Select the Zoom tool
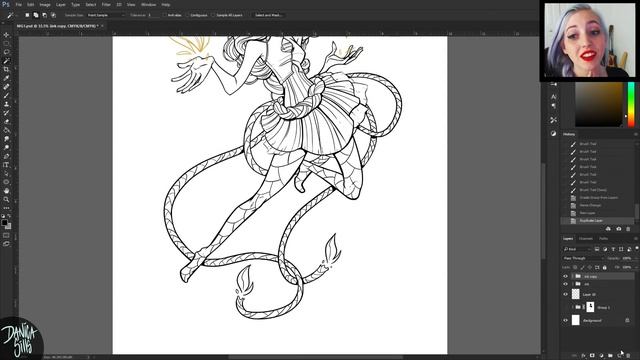Image resolution: width=640 pixels, height=360 pixels. (x=6, y=199)
